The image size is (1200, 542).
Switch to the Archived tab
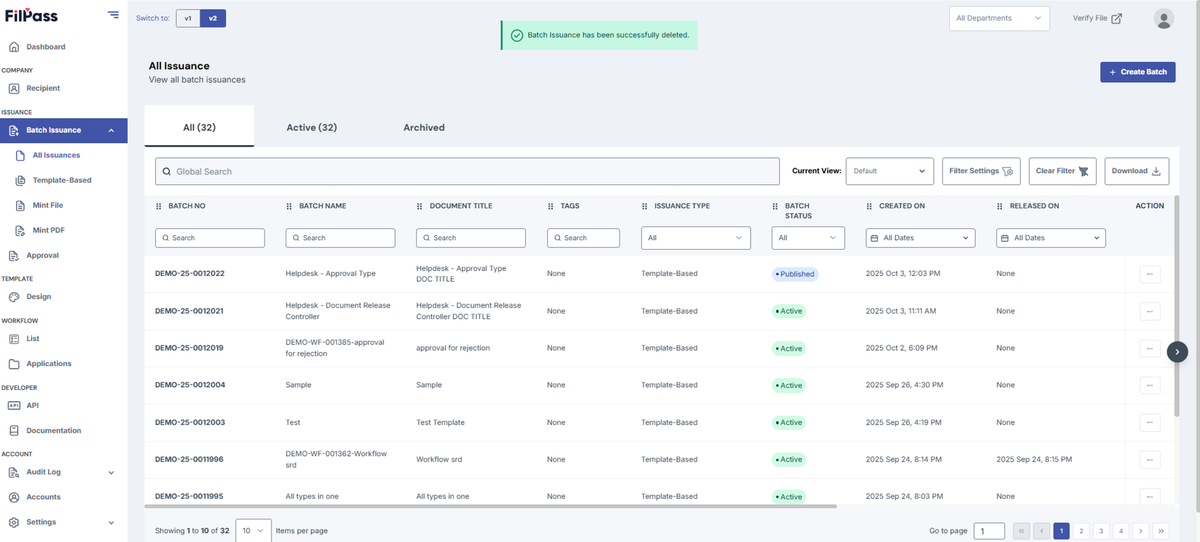pyautogui.click(x=424, y=128)
